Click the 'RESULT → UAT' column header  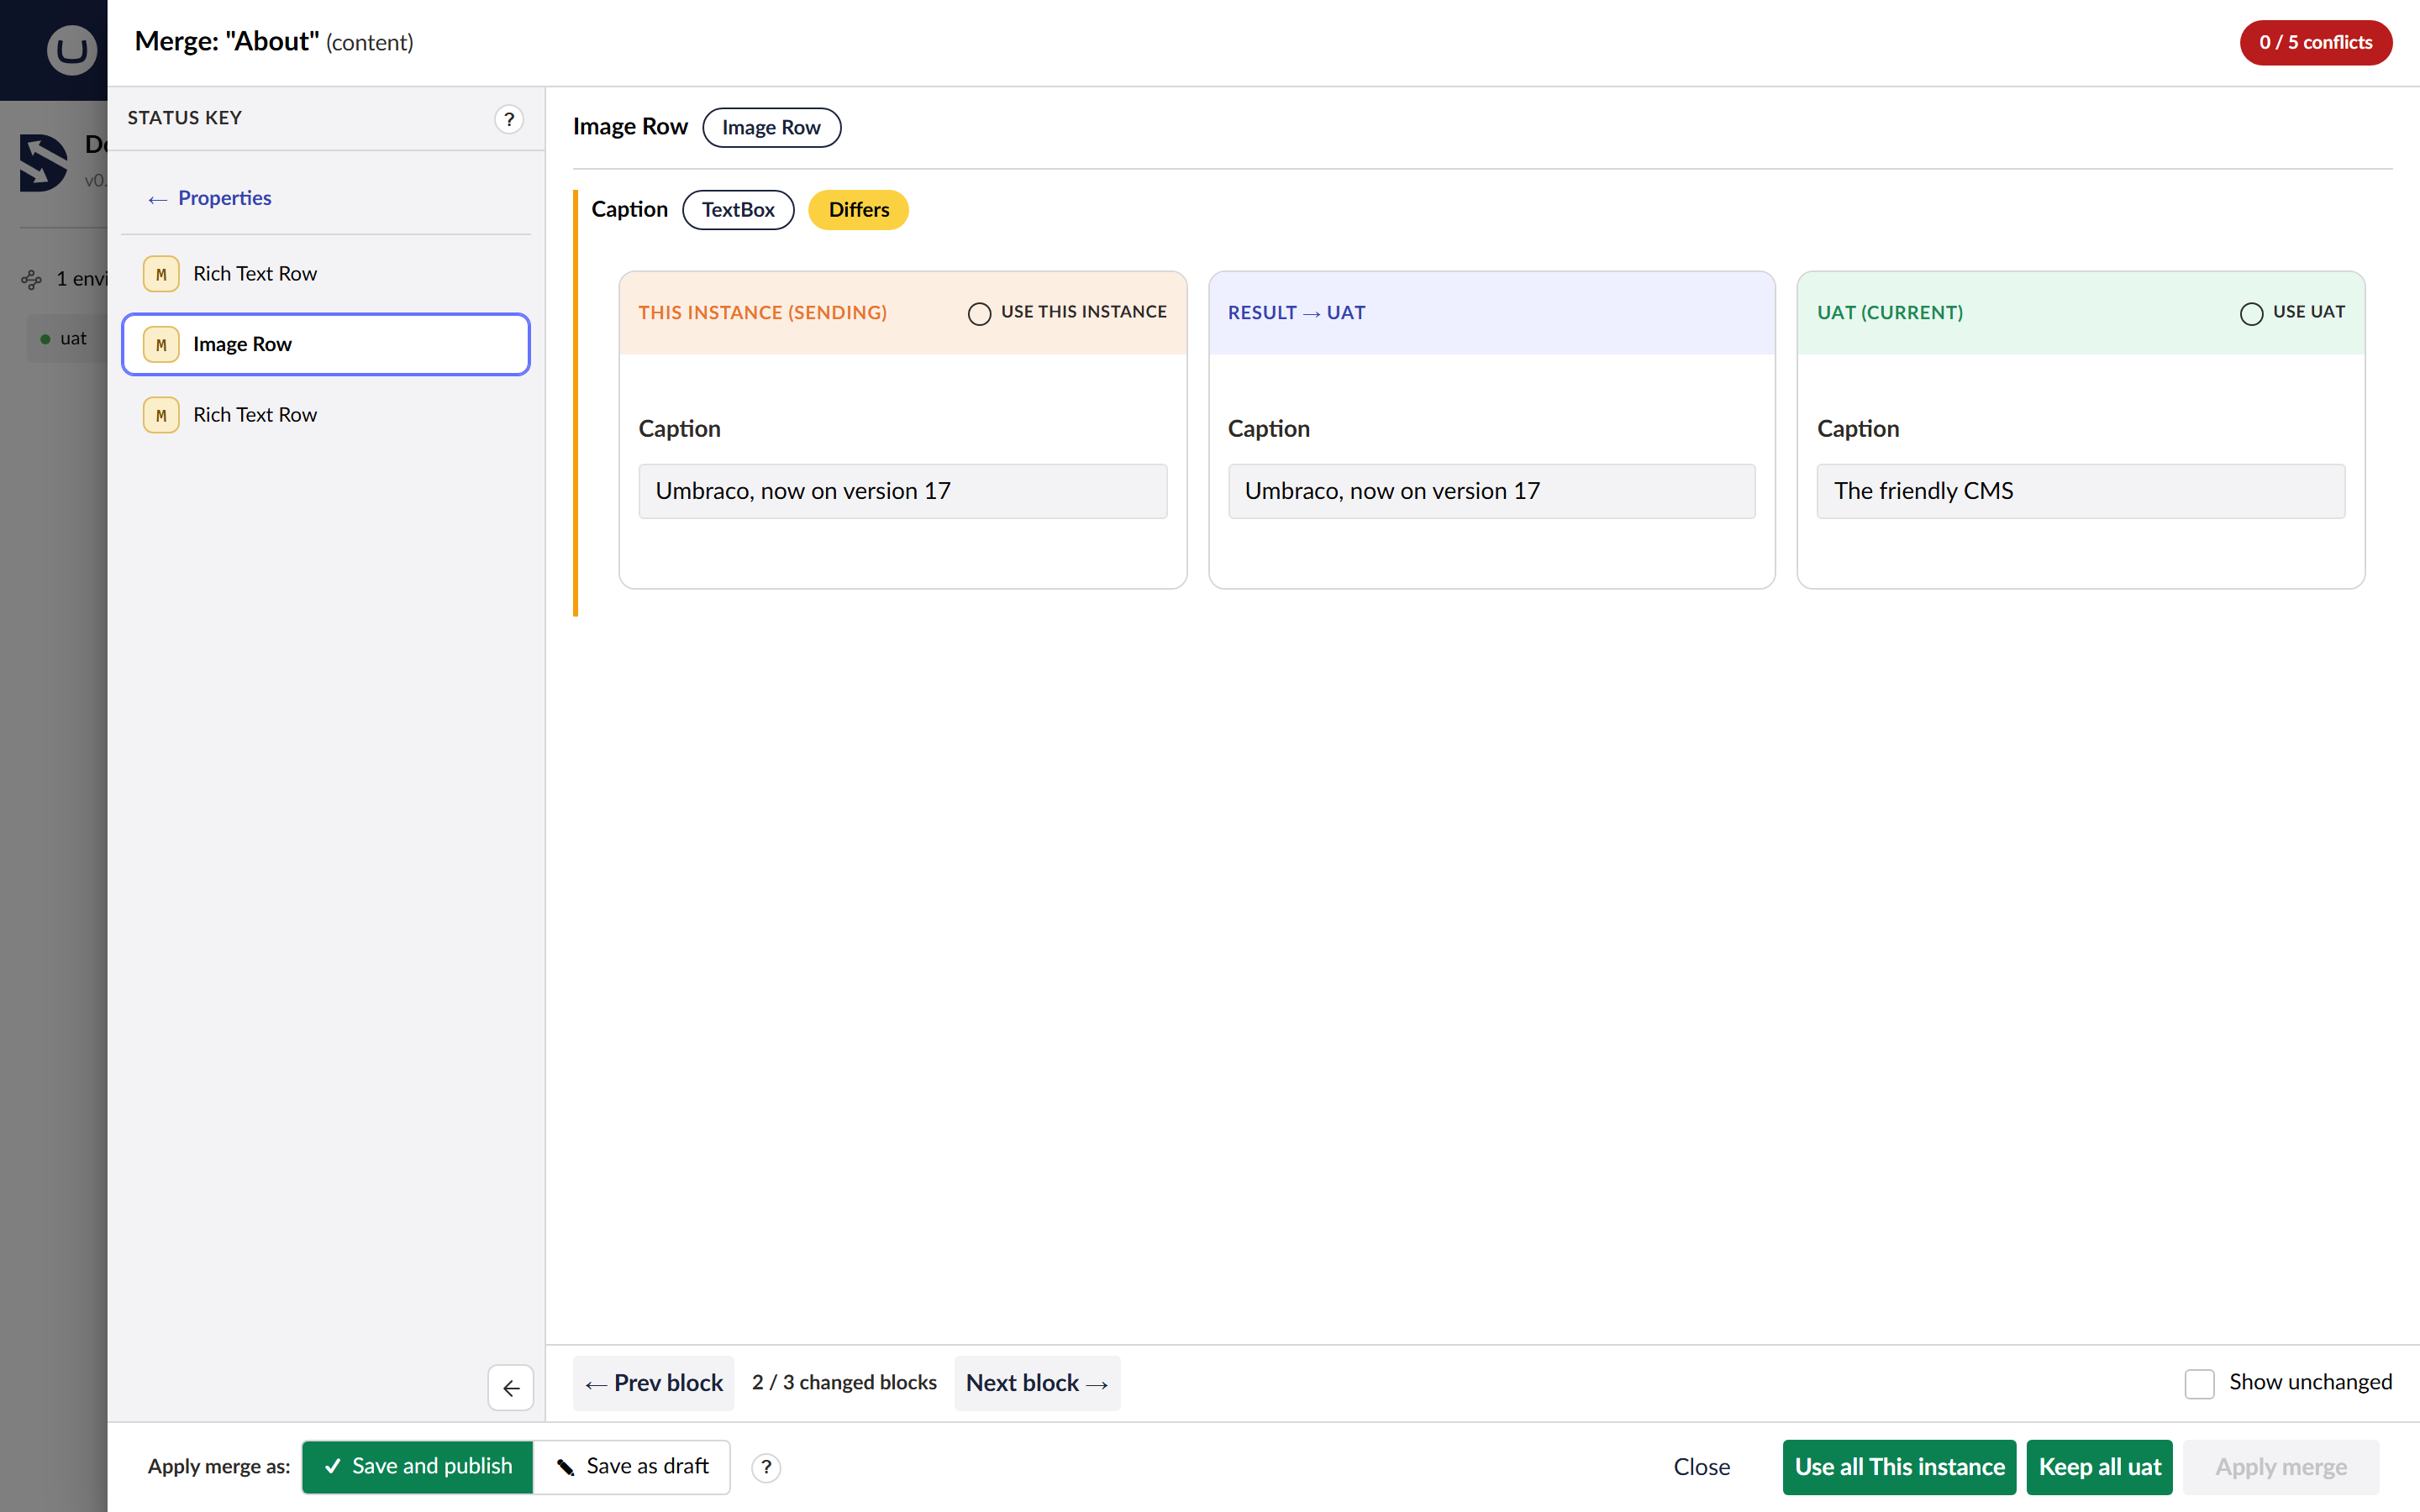[1296, 313]
